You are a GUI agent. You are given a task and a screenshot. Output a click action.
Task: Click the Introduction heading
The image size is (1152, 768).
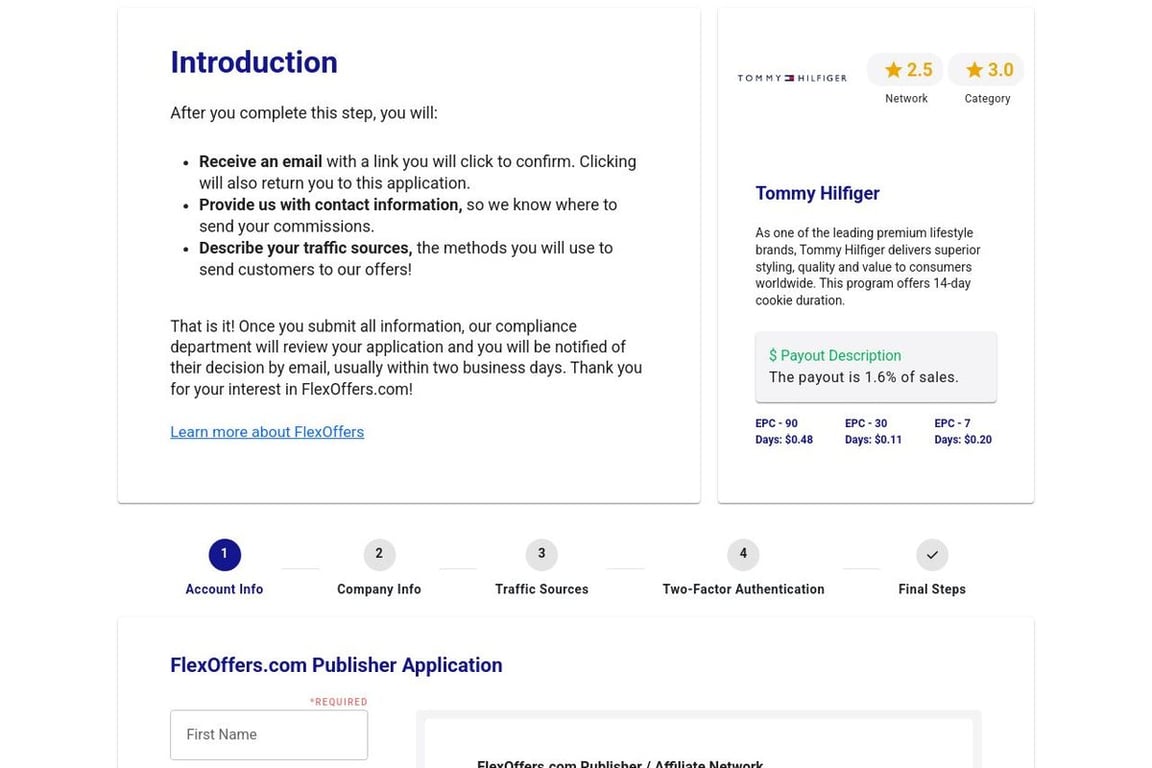(254, 62)
